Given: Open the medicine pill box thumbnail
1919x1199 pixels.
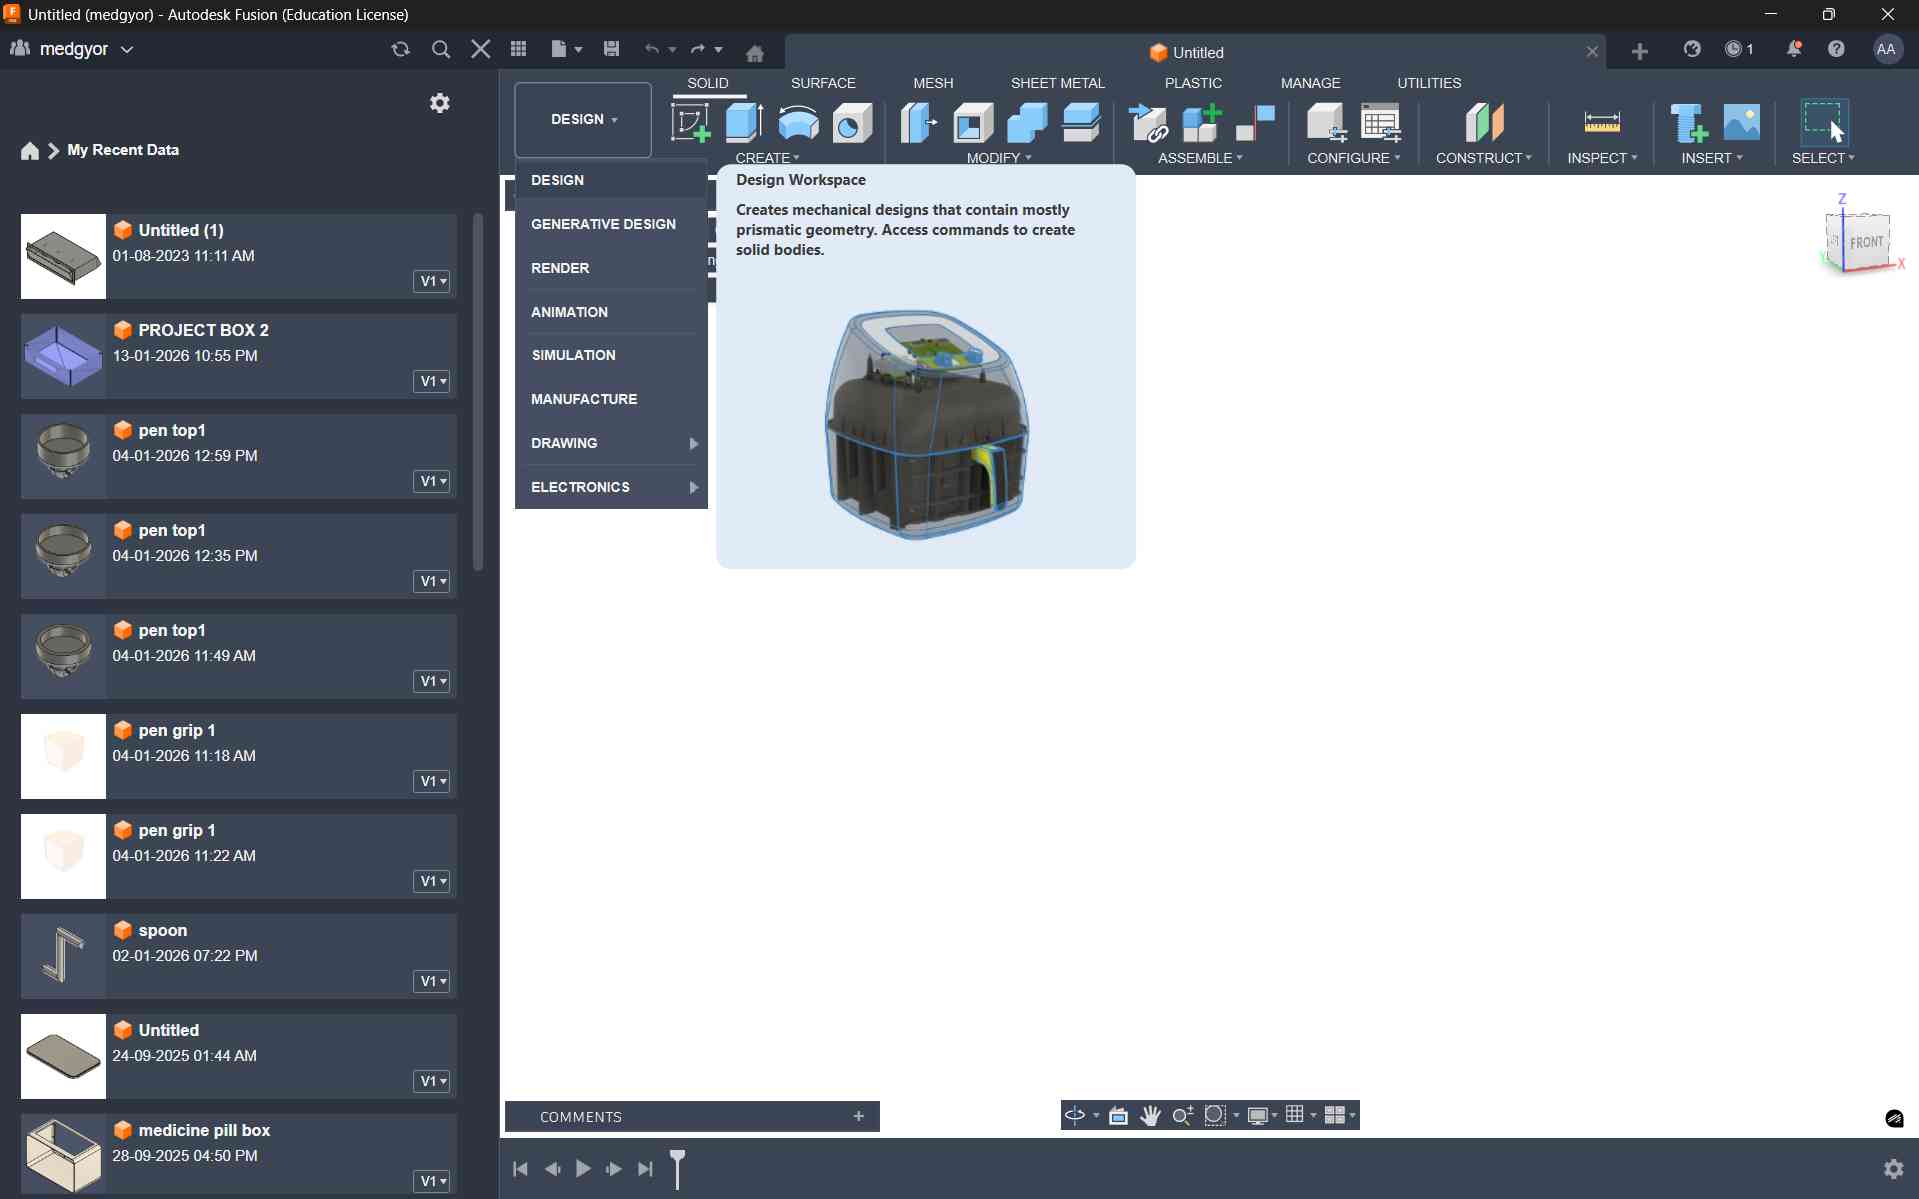Looking at the screenshot, I should point(63,1156).
